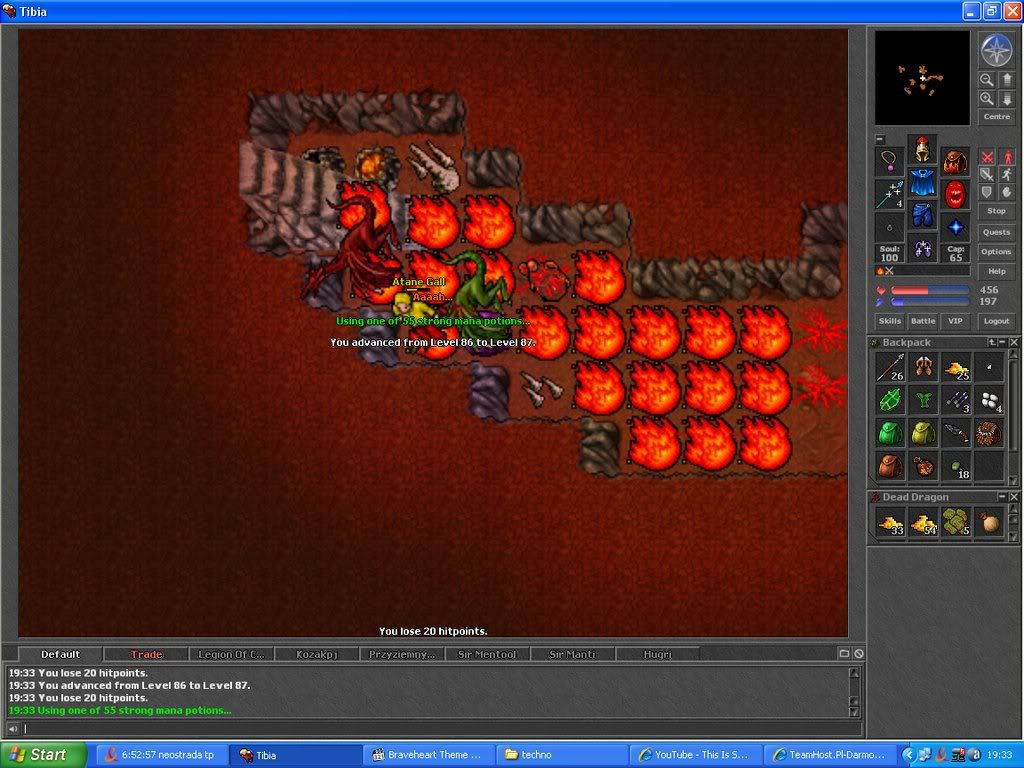
Task: Open the Hugri chat tab
Action: (658, 654)
